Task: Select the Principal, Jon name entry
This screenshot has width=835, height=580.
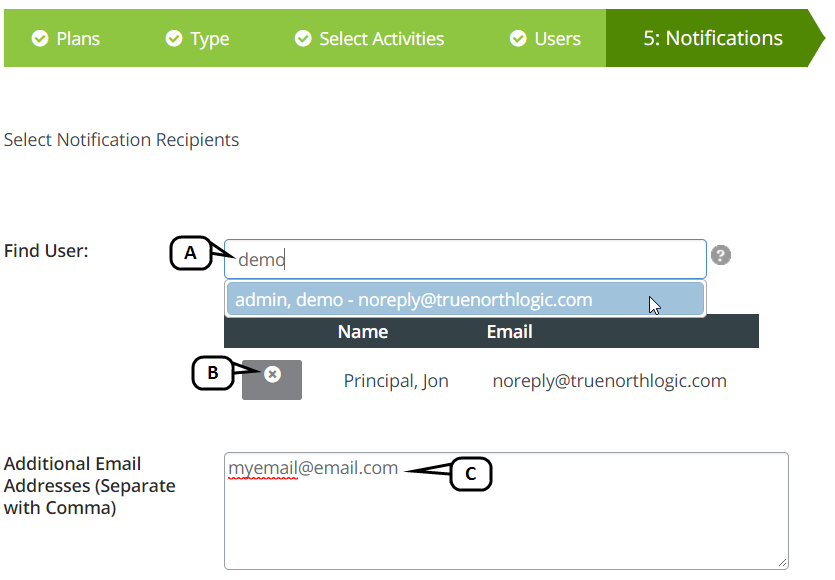Action: tap(396, 381)
